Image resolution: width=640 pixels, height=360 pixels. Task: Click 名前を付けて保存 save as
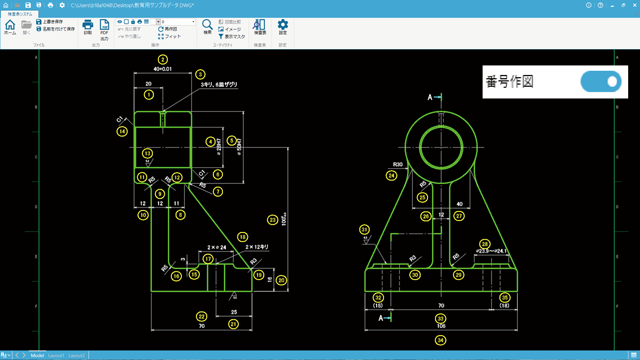point(56,29)
